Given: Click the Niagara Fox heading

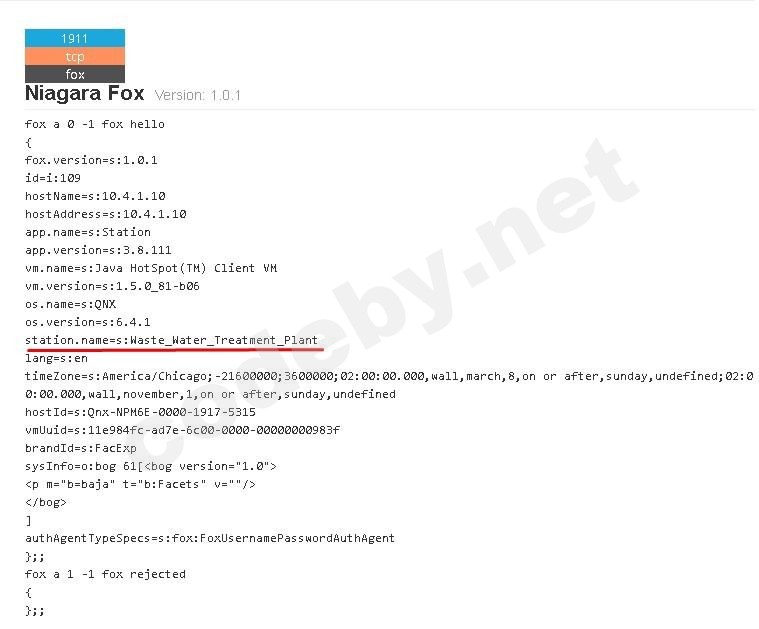Looking at the screenshot, I should pos(85,93).
